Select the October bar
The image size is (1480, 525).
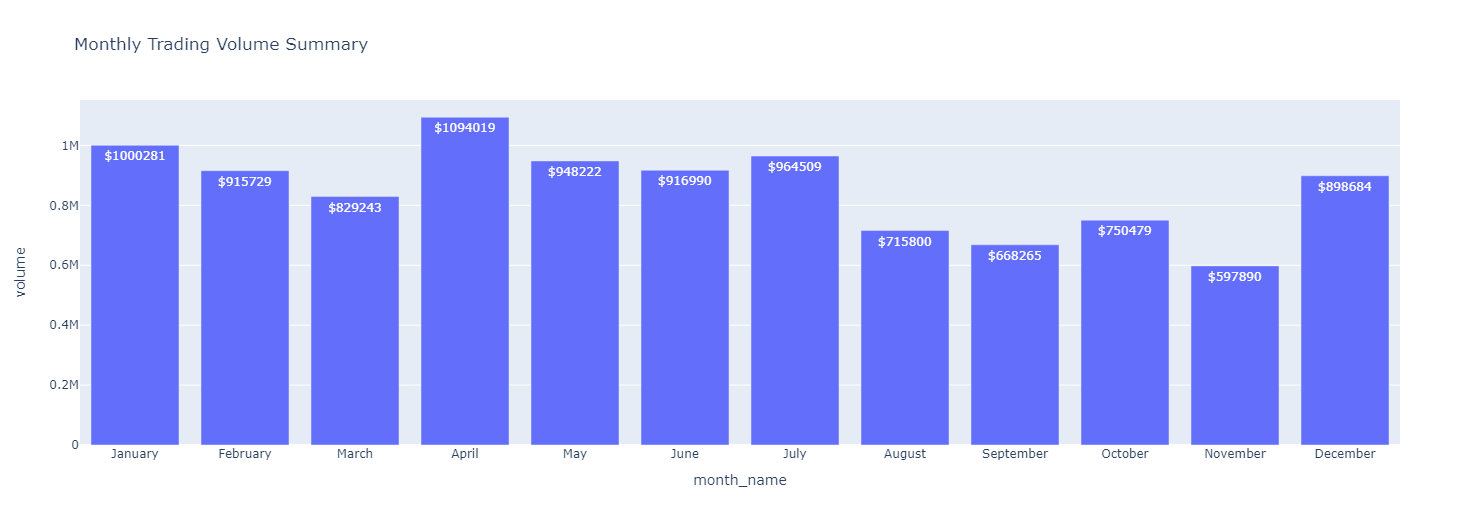pos(1125,340)
